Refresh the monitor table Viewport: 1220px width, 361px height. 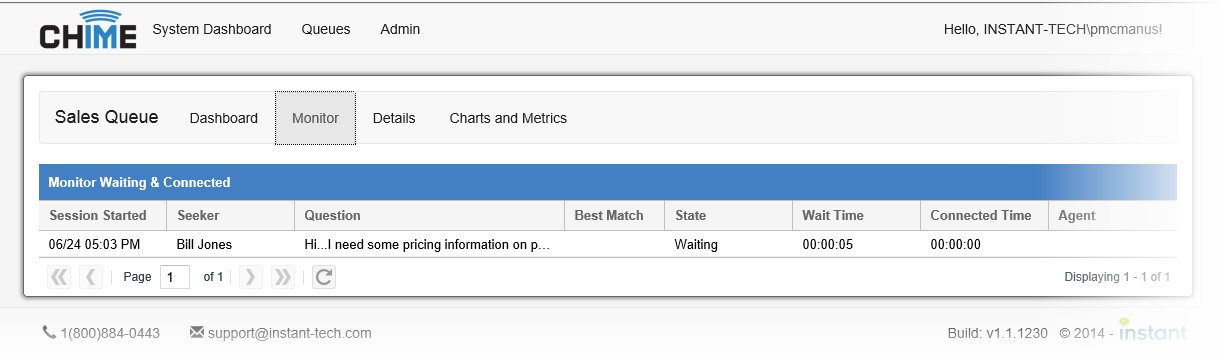[x=323, y=277]
